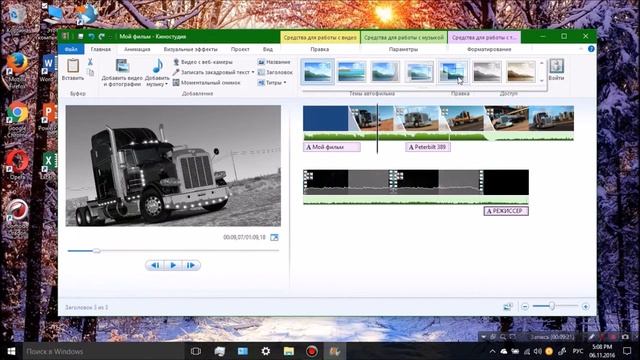Image resolution: width=640 pixels, height=360 pixels.
Task: Click the Windows search box in taskbar
Action: point(104,351)
